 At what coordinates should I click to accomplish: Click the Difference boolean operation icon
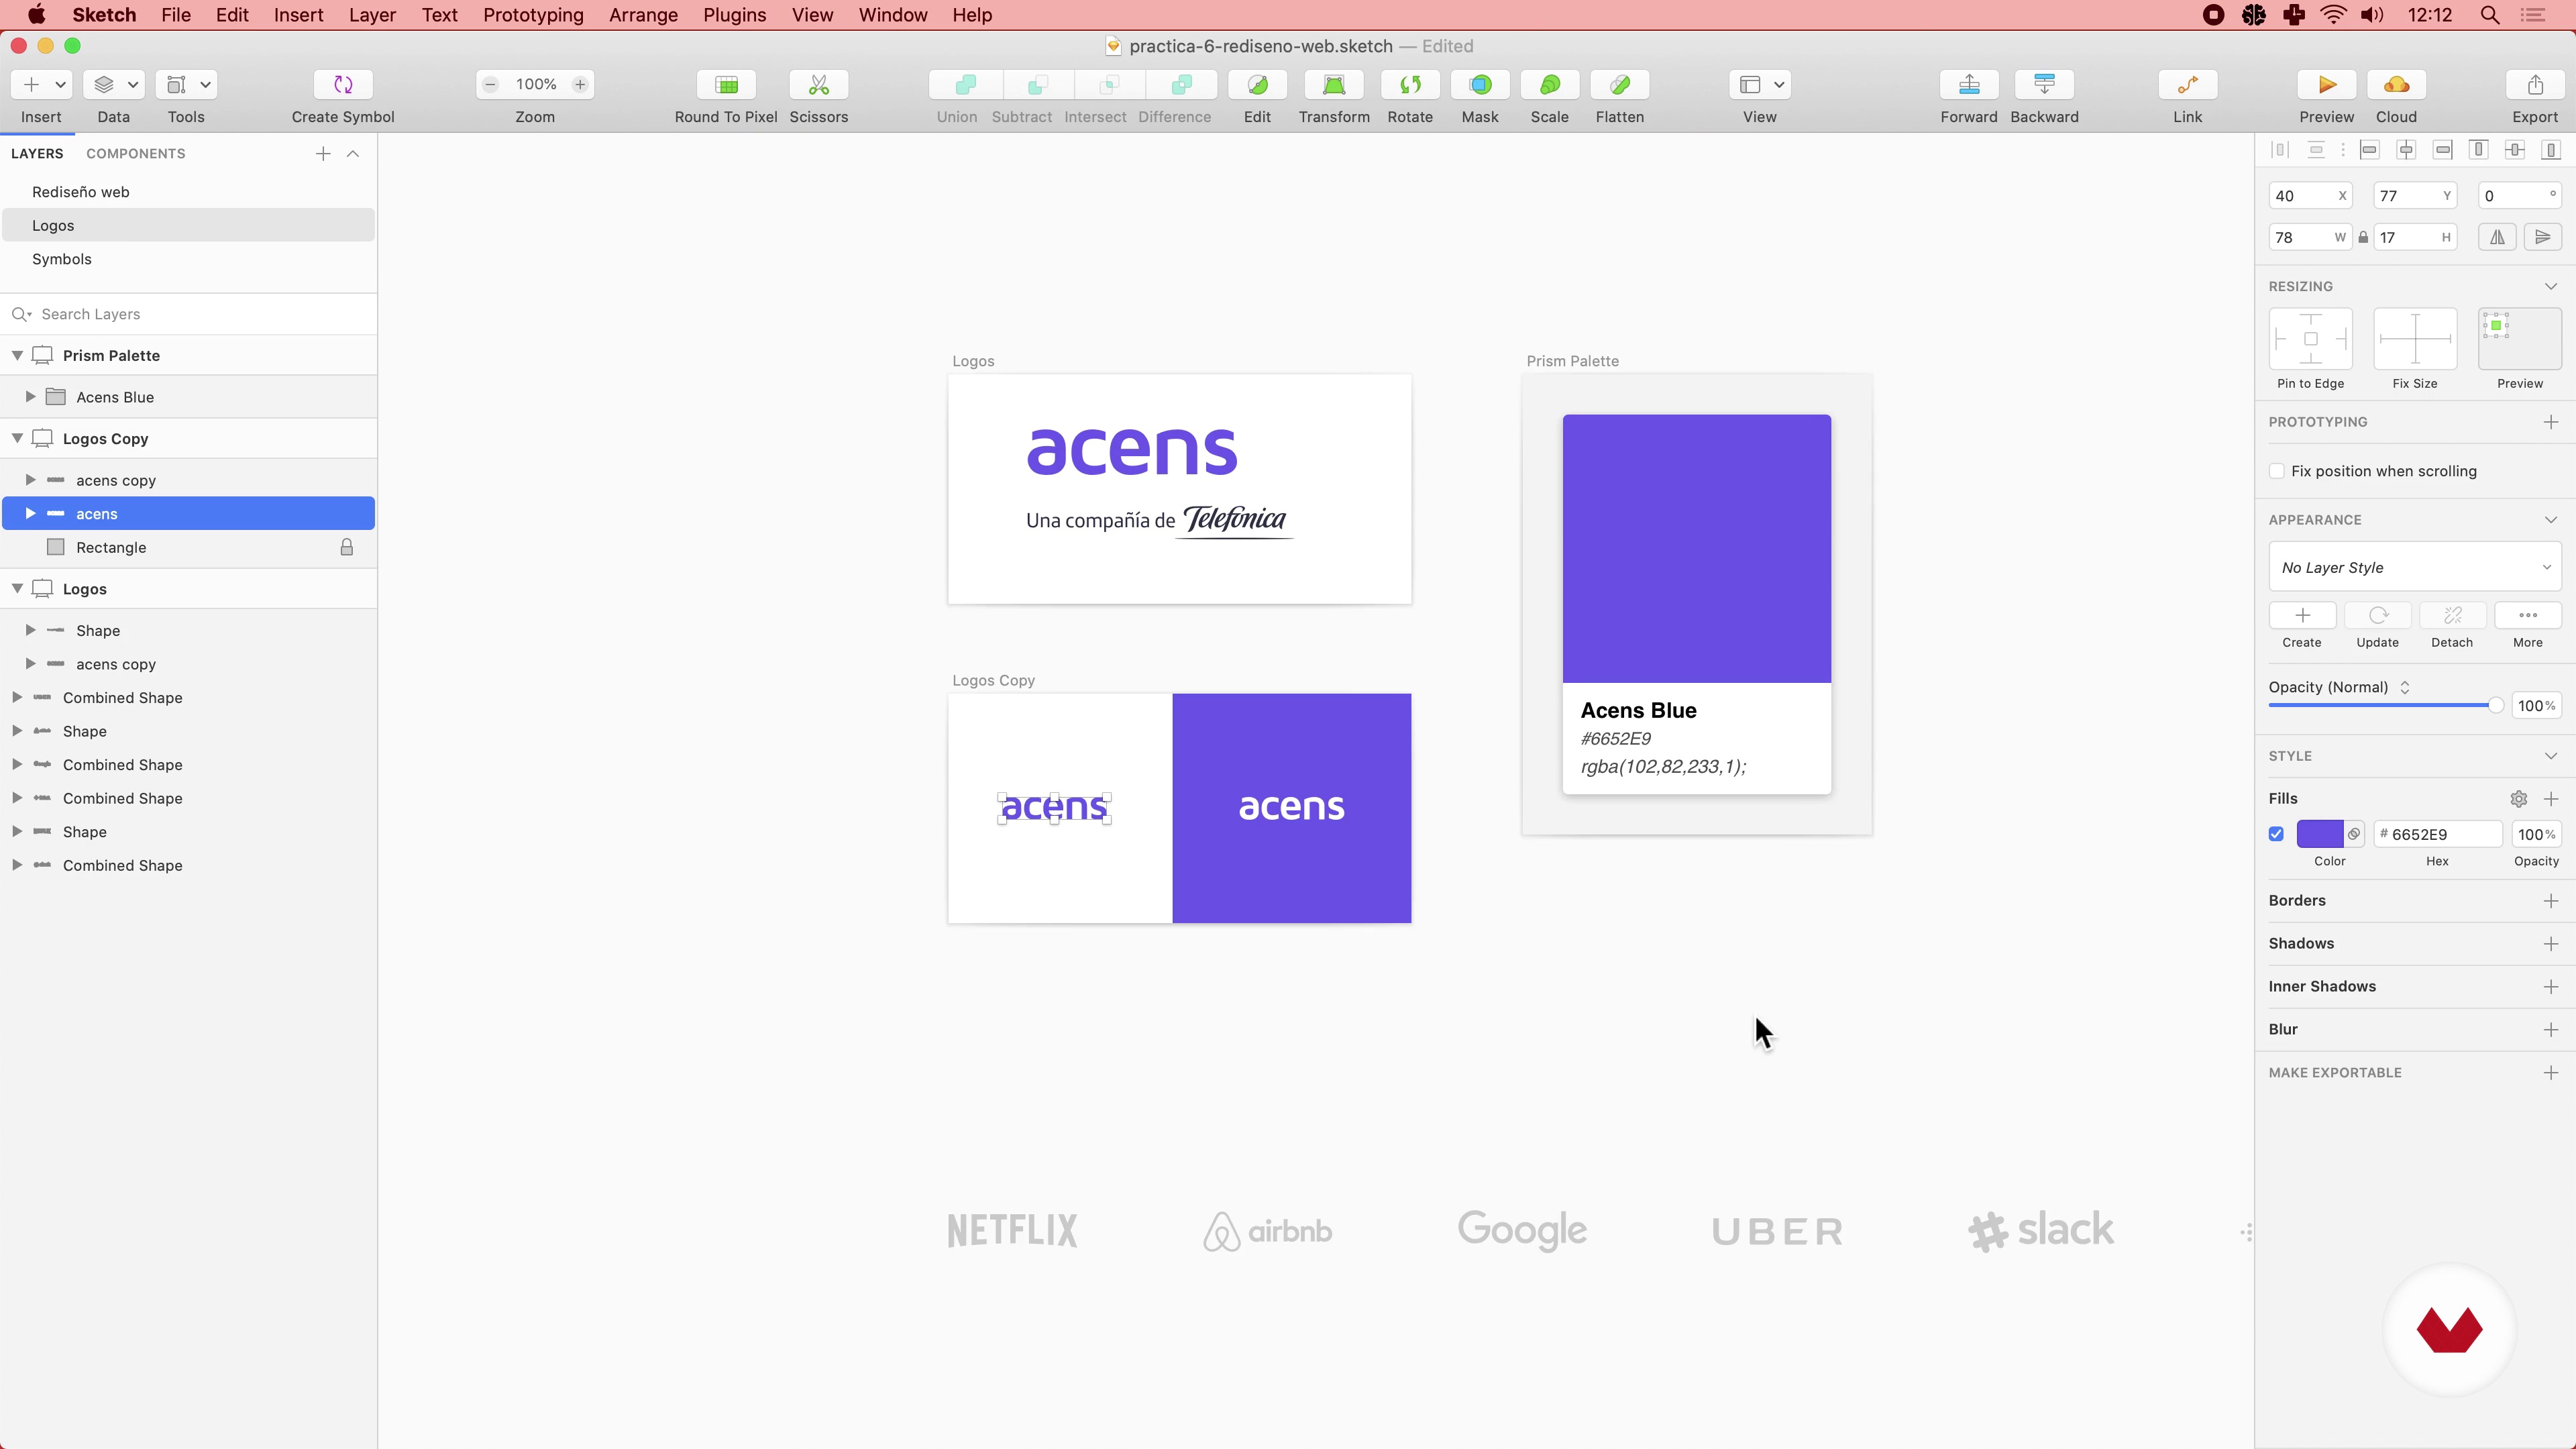point(1181,85)
